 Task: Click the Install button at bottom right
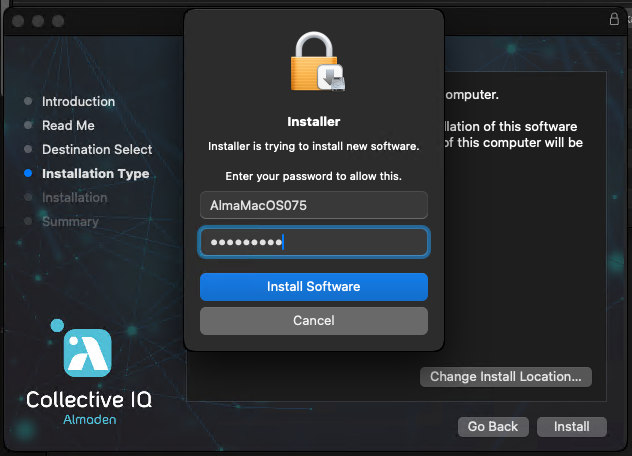571,427
